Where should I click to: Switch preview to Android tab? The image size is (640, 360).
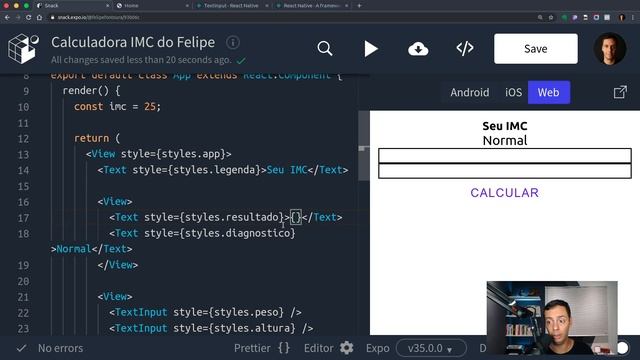[x=469, y=92]
